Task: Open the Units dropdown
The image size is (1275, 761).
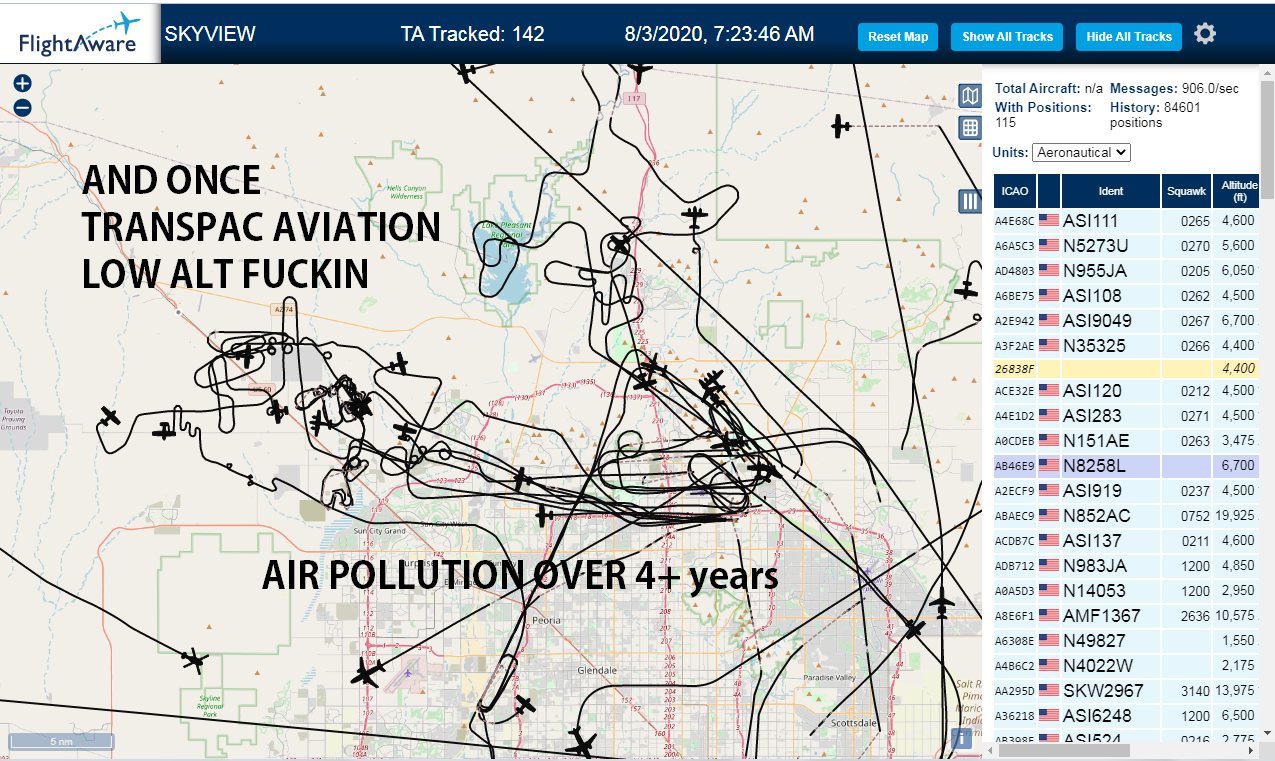Action: (1082, 152)
